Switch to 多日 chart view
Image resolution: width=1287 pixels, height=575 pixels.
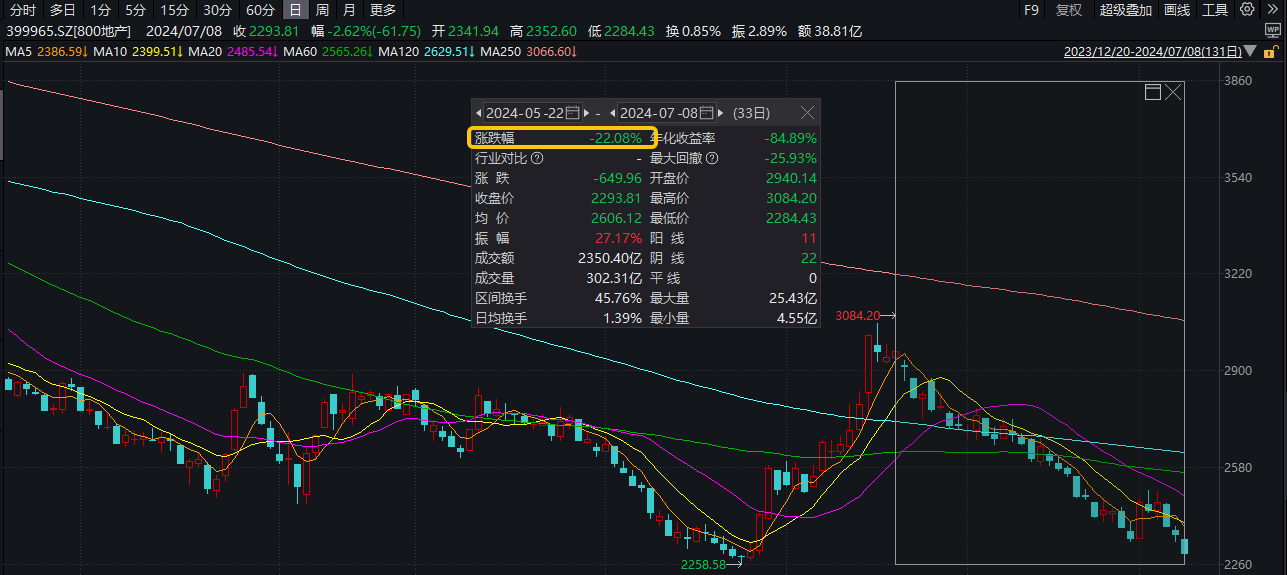(63, 10)
